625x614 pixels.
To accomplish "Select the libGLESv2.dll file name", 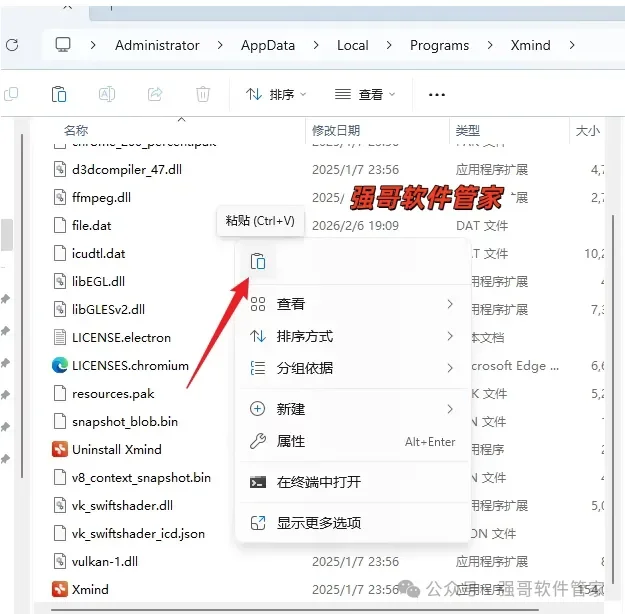I will point(108,309).
